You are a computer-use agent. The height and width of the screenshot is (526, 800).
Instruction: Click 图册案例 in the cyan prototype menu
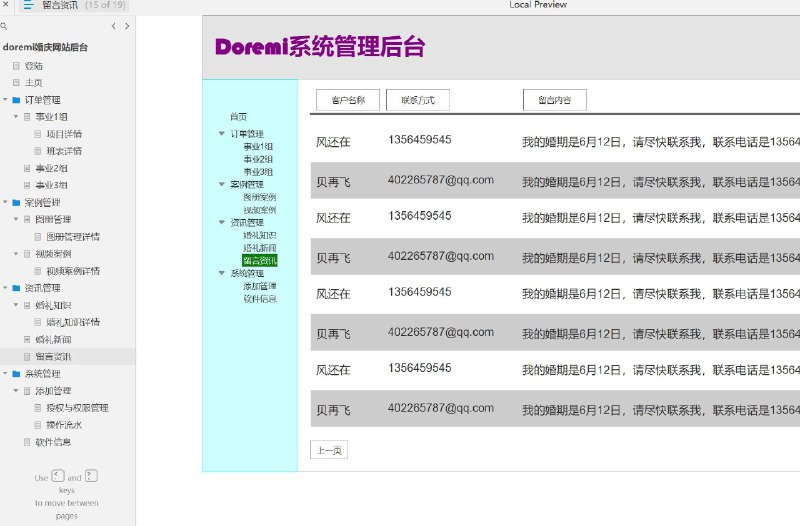[x=260, y=197]
